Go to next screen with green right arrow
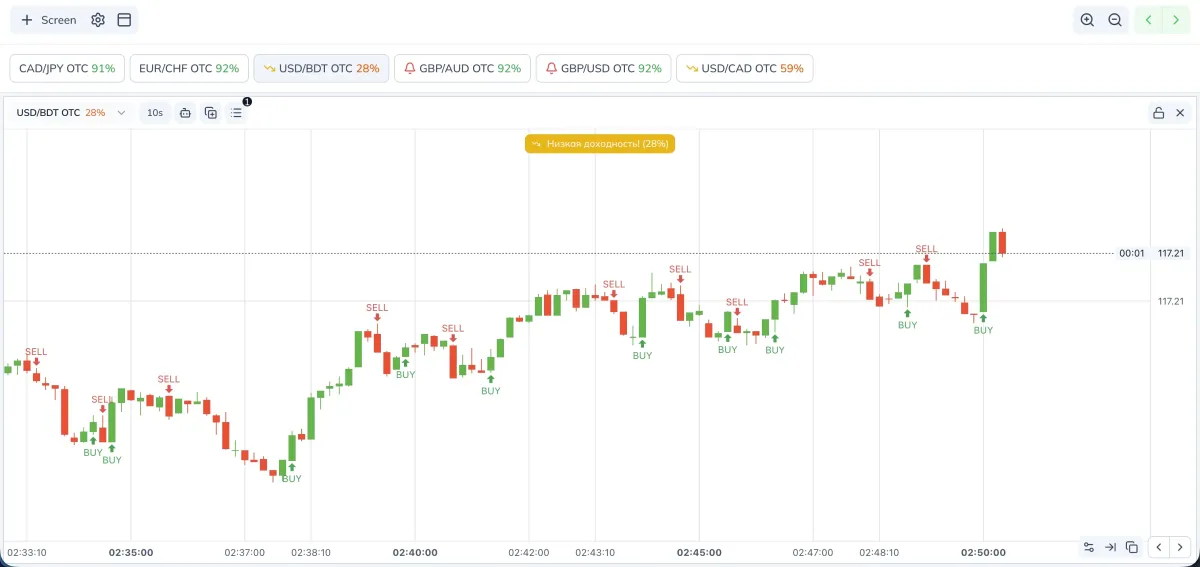 1176,20
